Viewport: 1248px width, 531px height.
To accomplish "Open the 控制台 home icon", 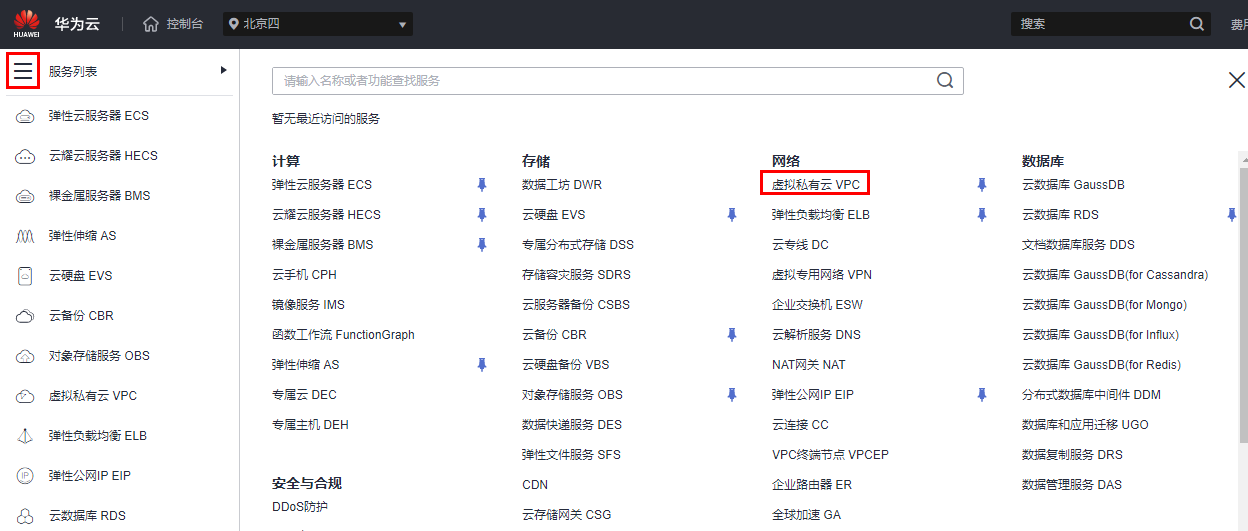I will 151,23.
